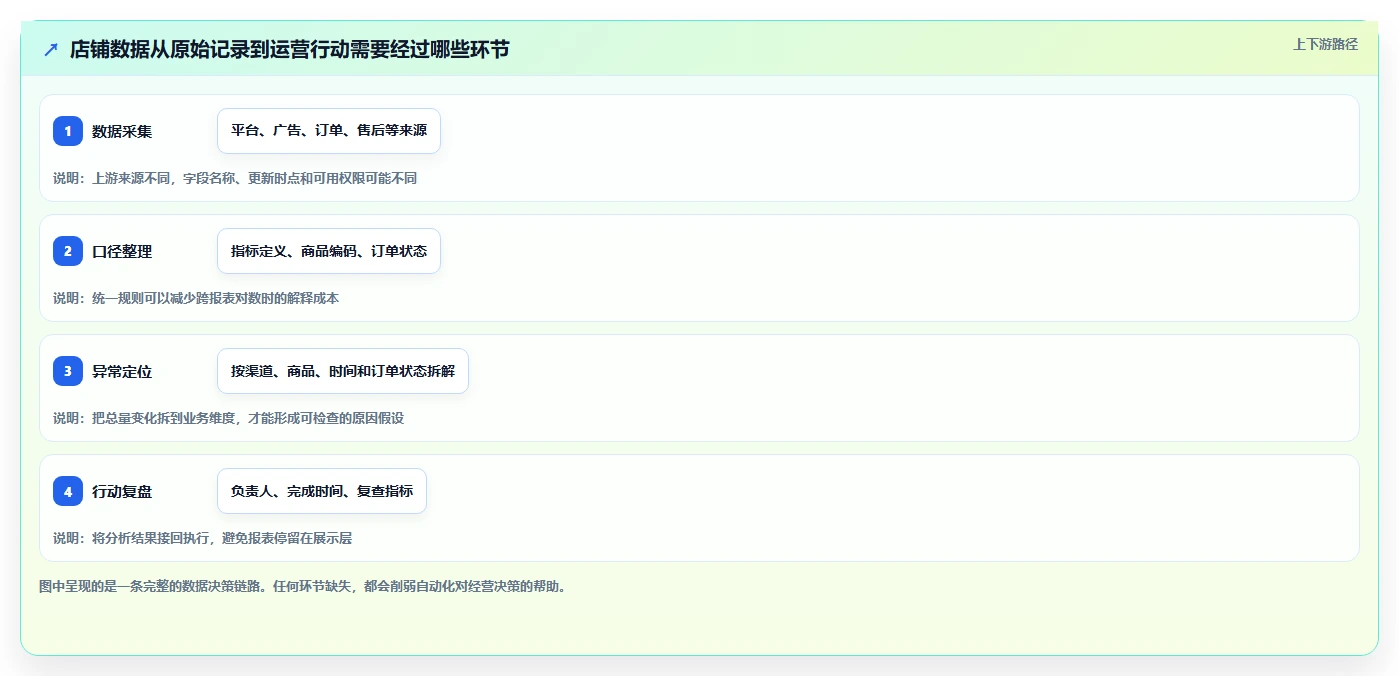1399x676 pixels.
Task: Click the 平台、广告、订单、售后等来源 chip
Action: point(329,131)
